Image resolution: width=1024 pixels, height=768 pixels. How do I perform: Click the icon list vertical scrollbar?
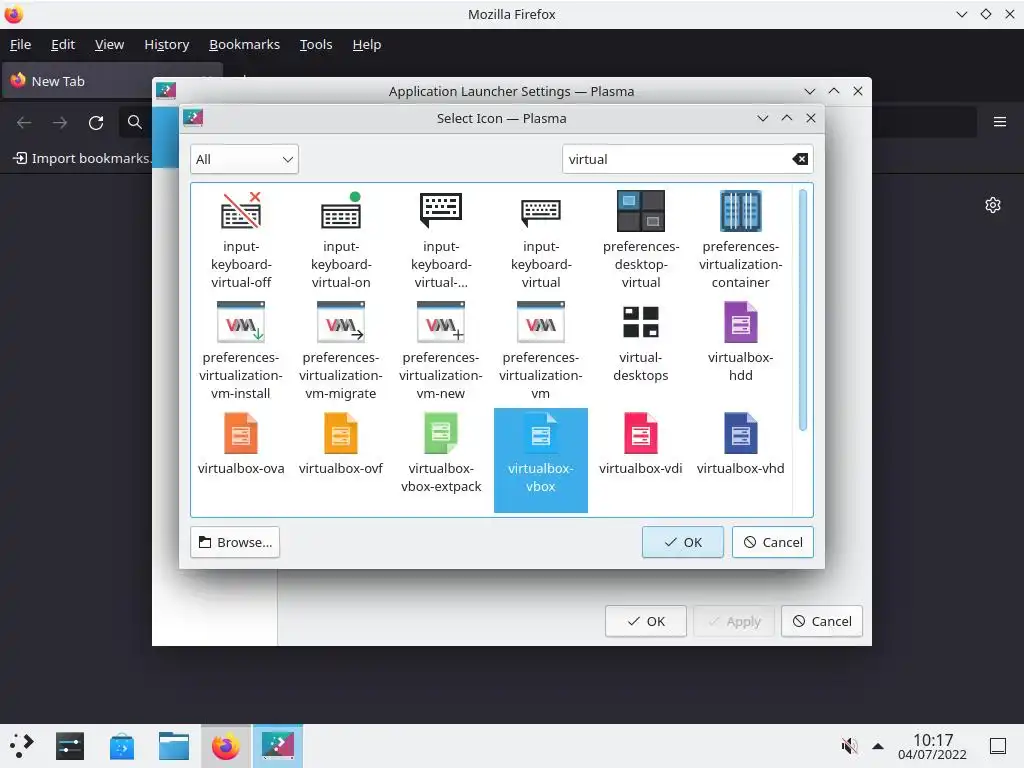click(803, 310)
